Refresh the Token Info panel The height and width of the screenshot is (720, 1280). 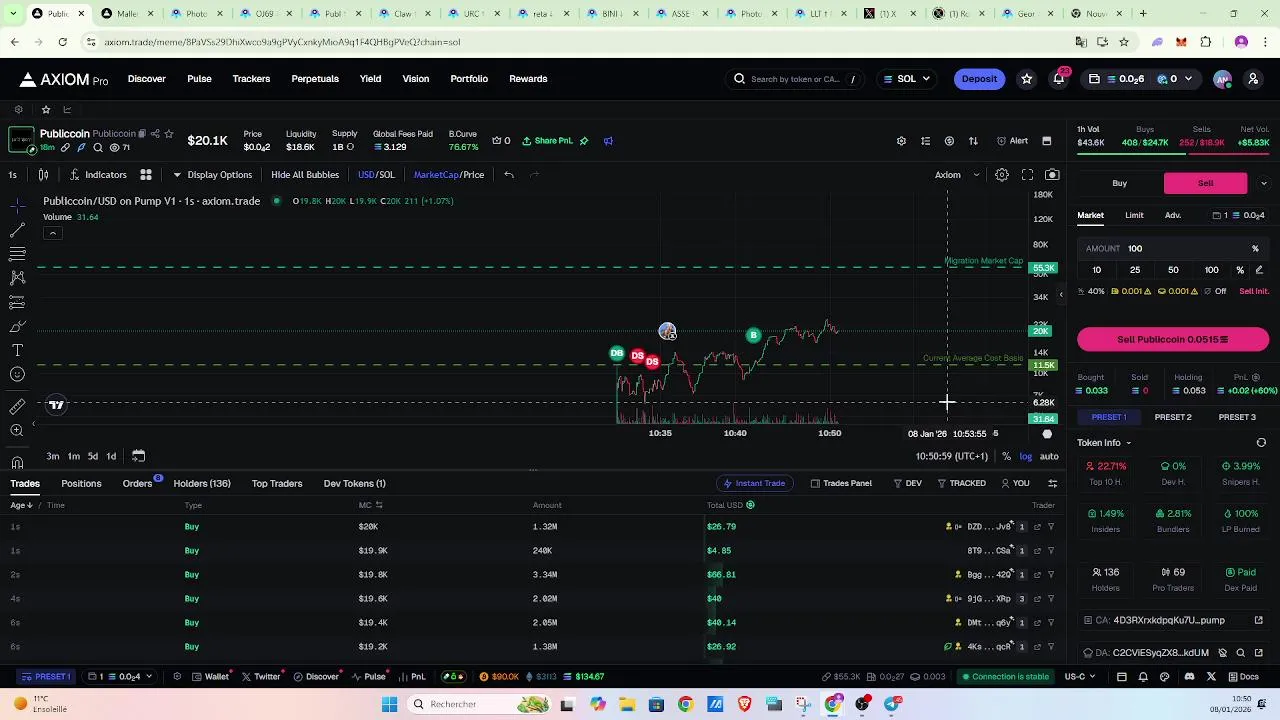1261,443
